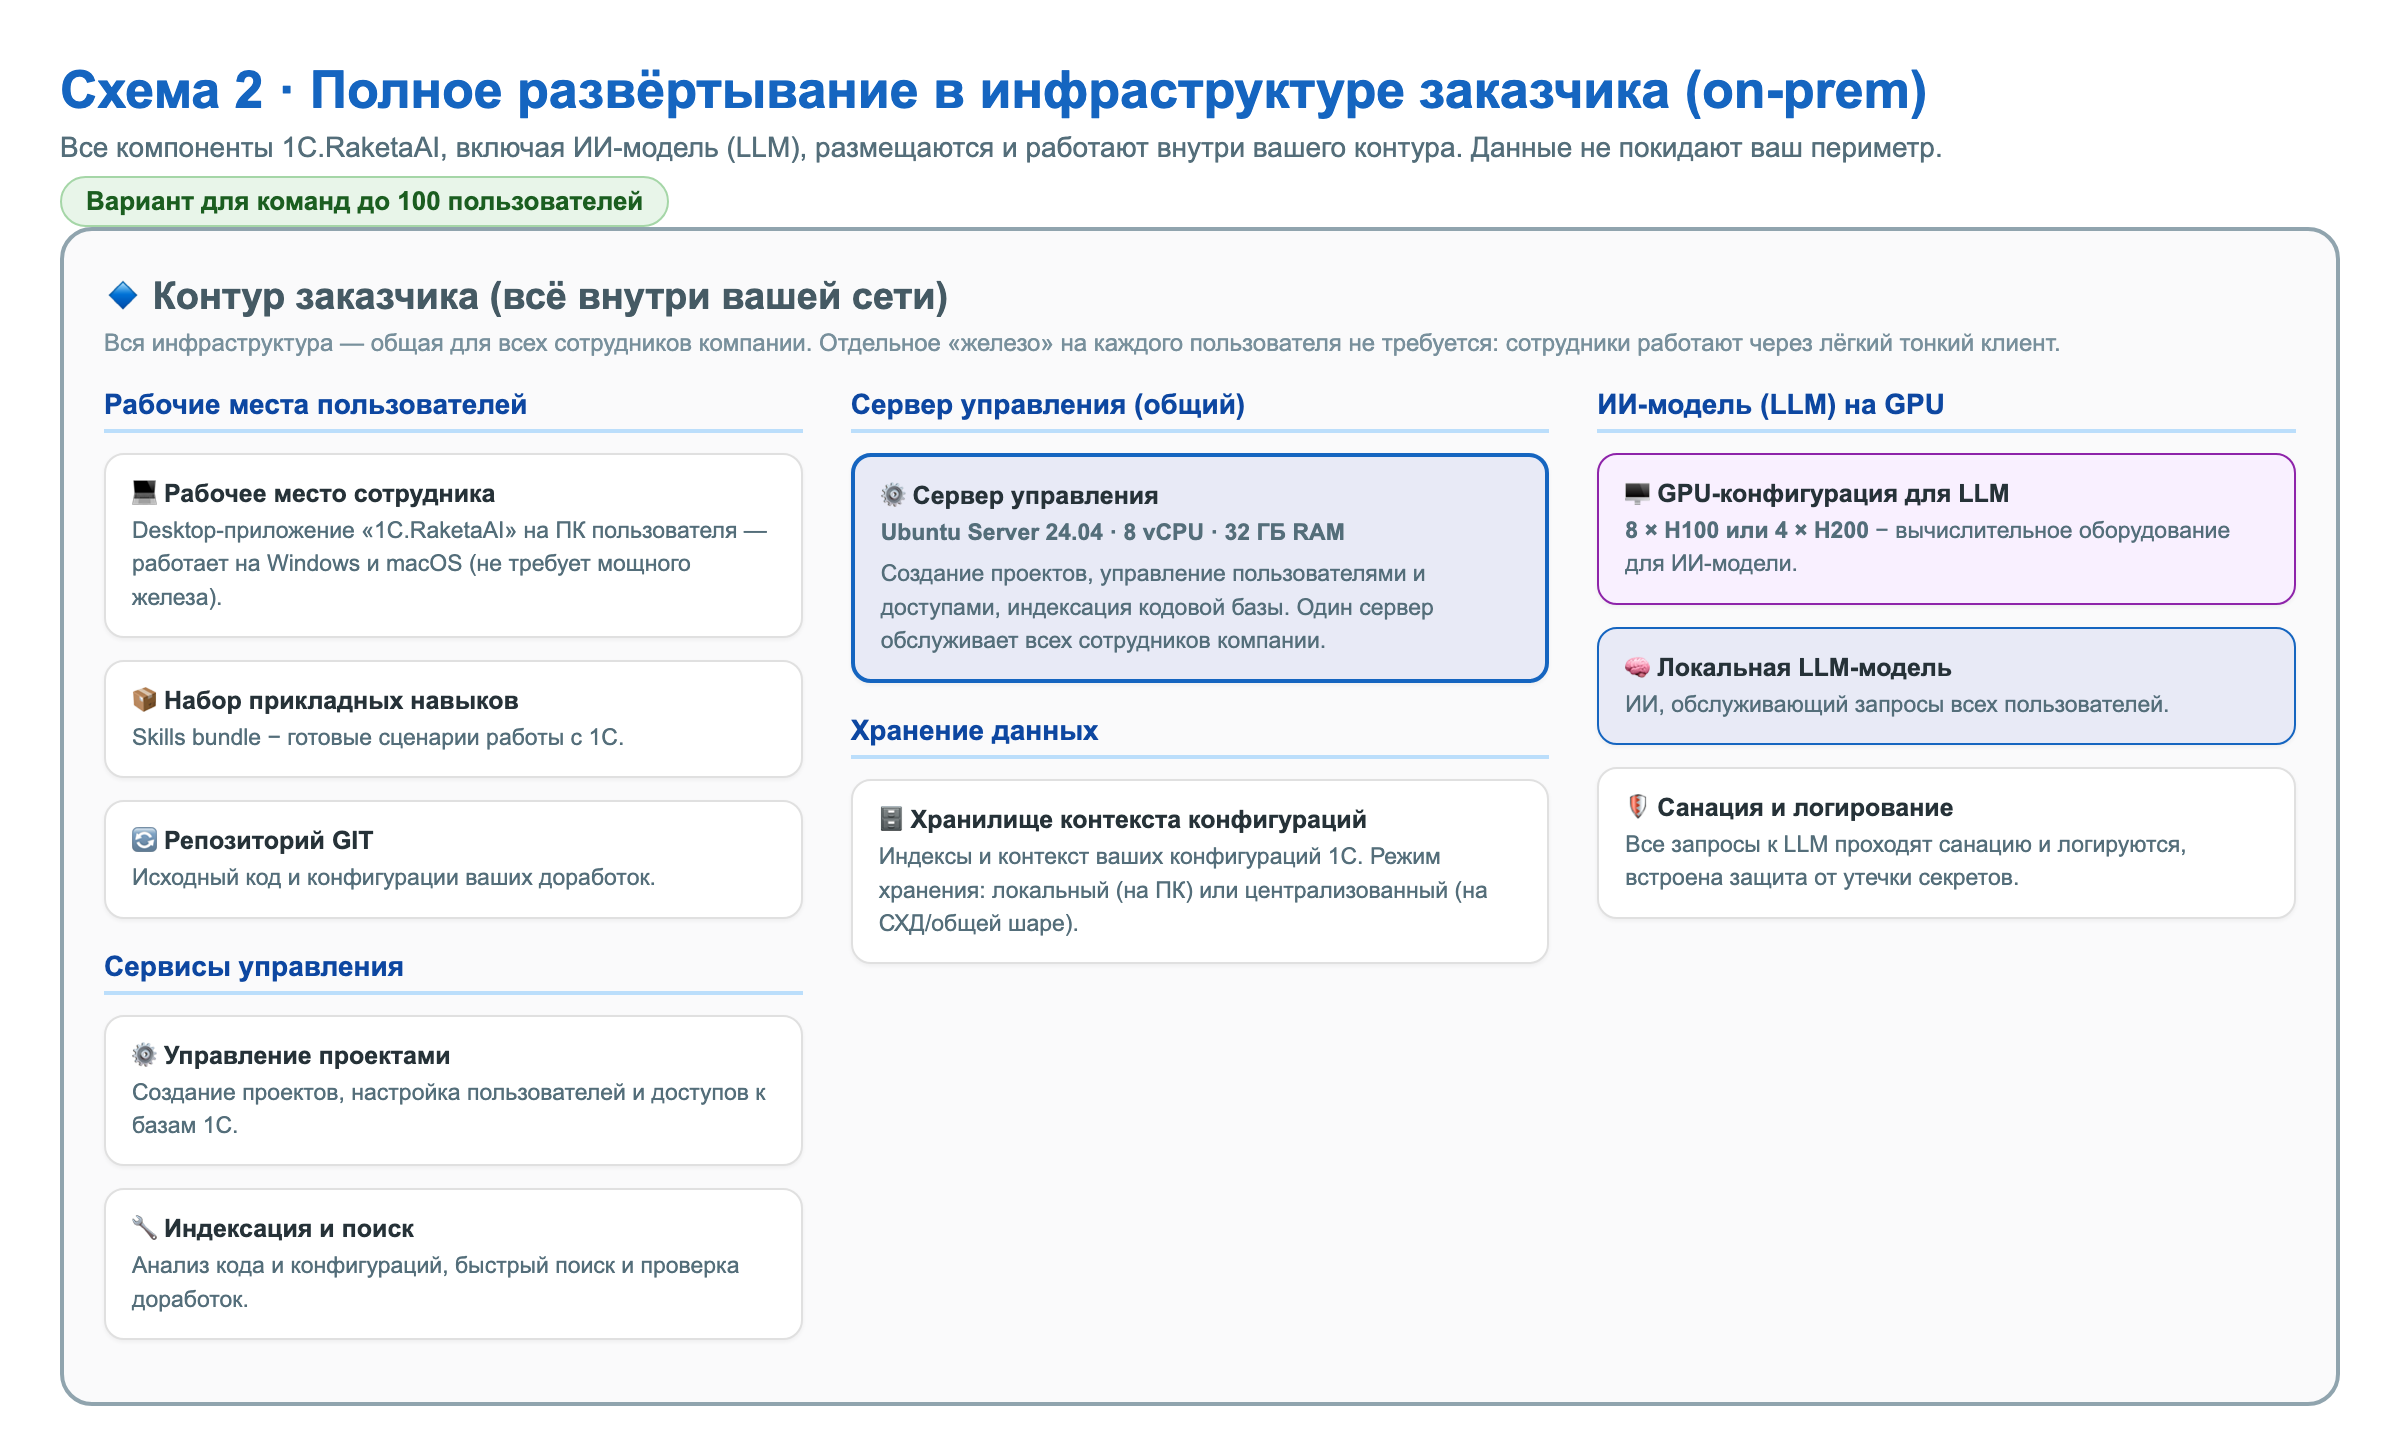Click the shield icon for Санация и логирование

(1637, 806)
